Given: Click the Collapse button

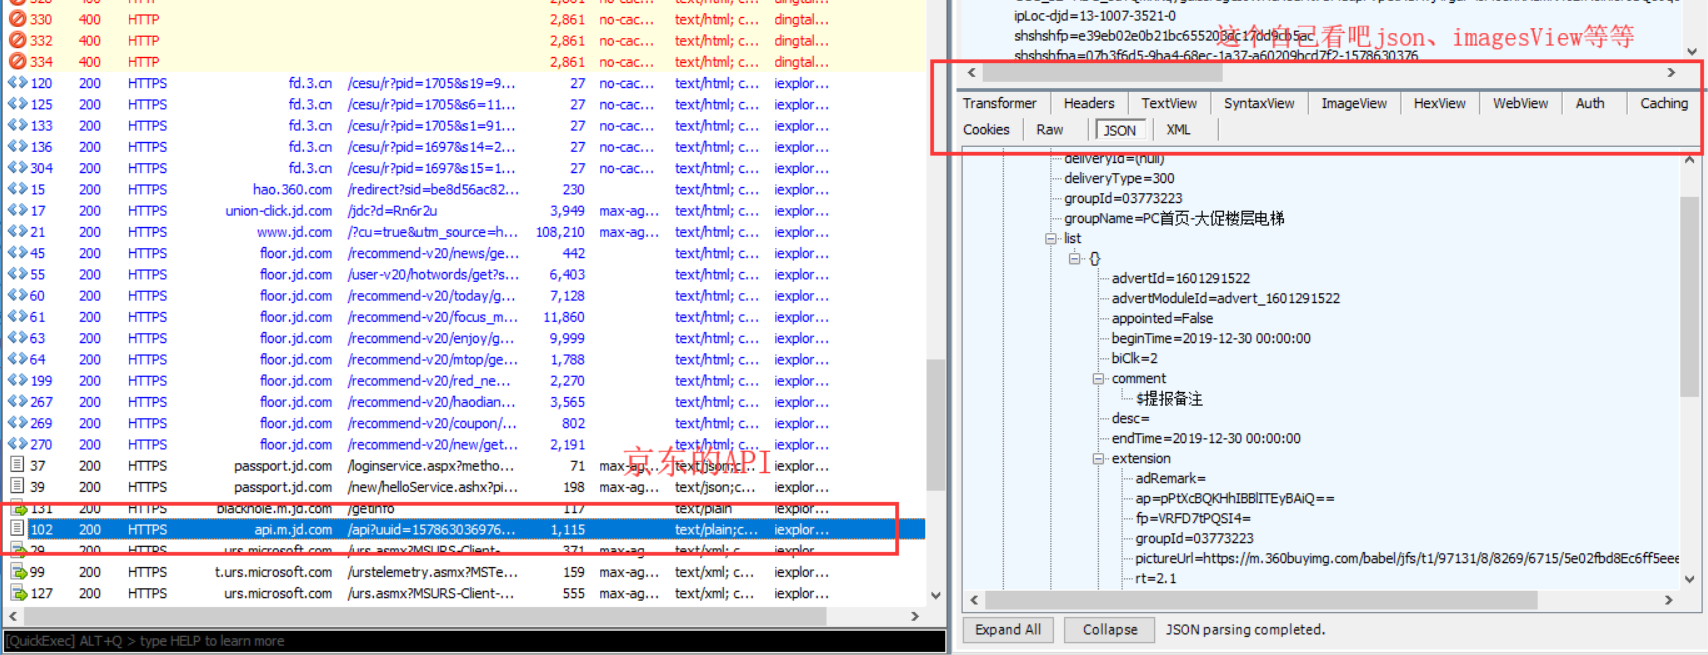Looking at the screenshot, I should tap(1109, 630).
